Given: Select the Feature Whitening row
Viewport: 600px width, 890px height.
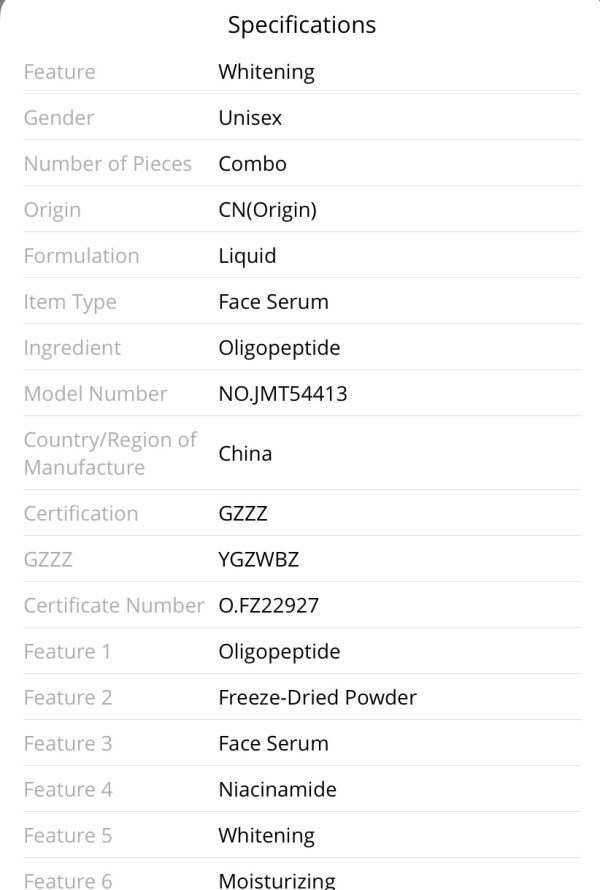Looking at the screenshot, I should click(x=302, y=72).
